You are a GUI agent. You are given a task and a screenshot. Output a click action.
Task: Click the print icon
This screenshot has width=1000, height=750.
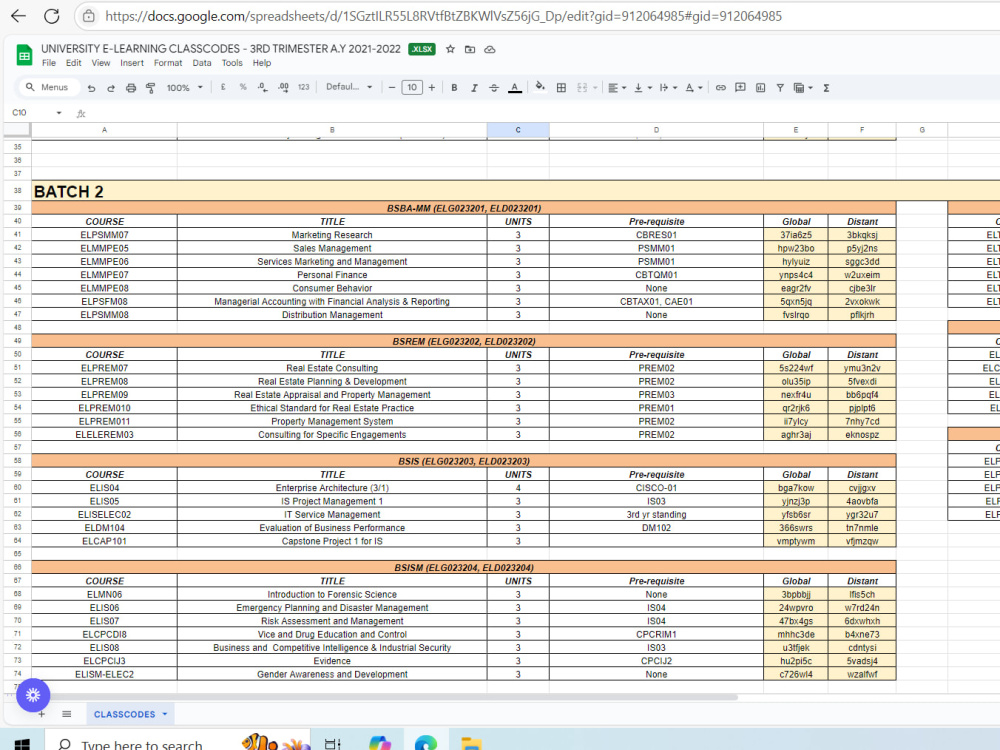[131, 88]
